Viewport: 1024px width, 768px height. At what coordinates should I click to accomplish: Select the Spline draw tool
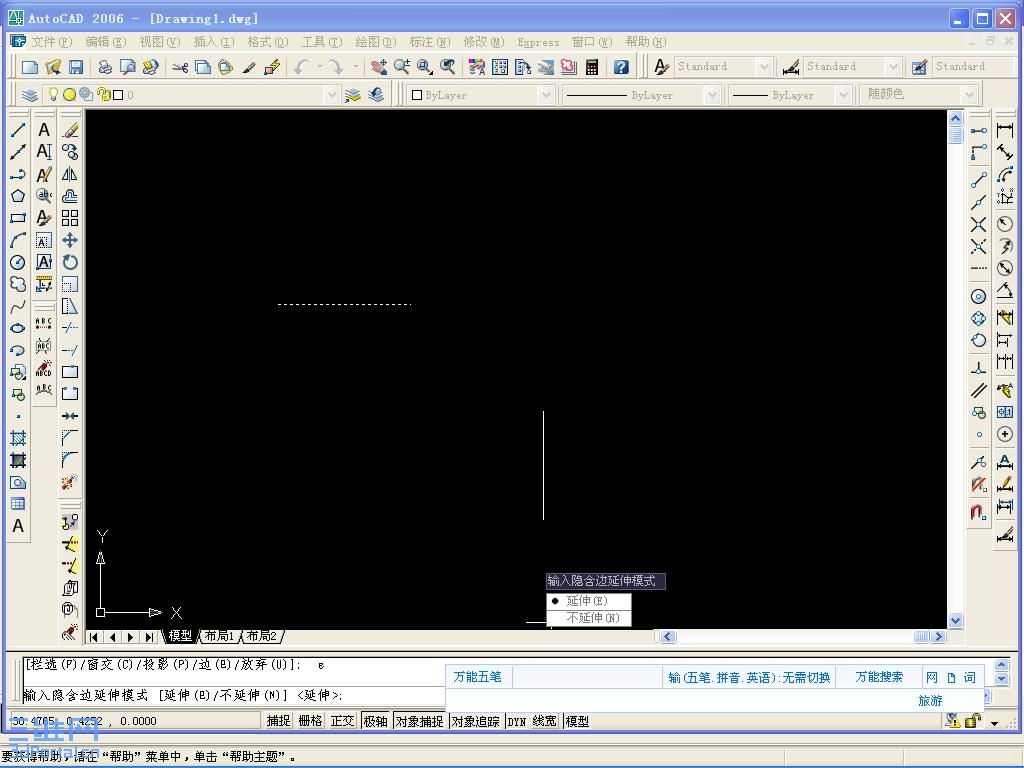click(x=18, y=306)
